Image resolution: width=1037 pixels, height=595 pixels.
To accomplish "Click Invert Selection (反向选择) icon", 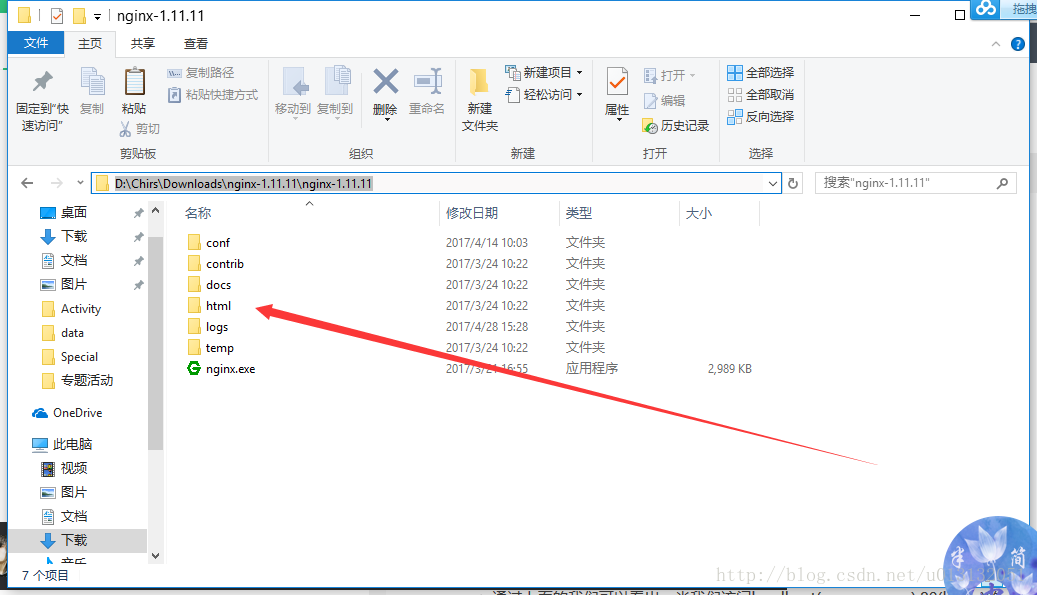I will pos(734,117).
